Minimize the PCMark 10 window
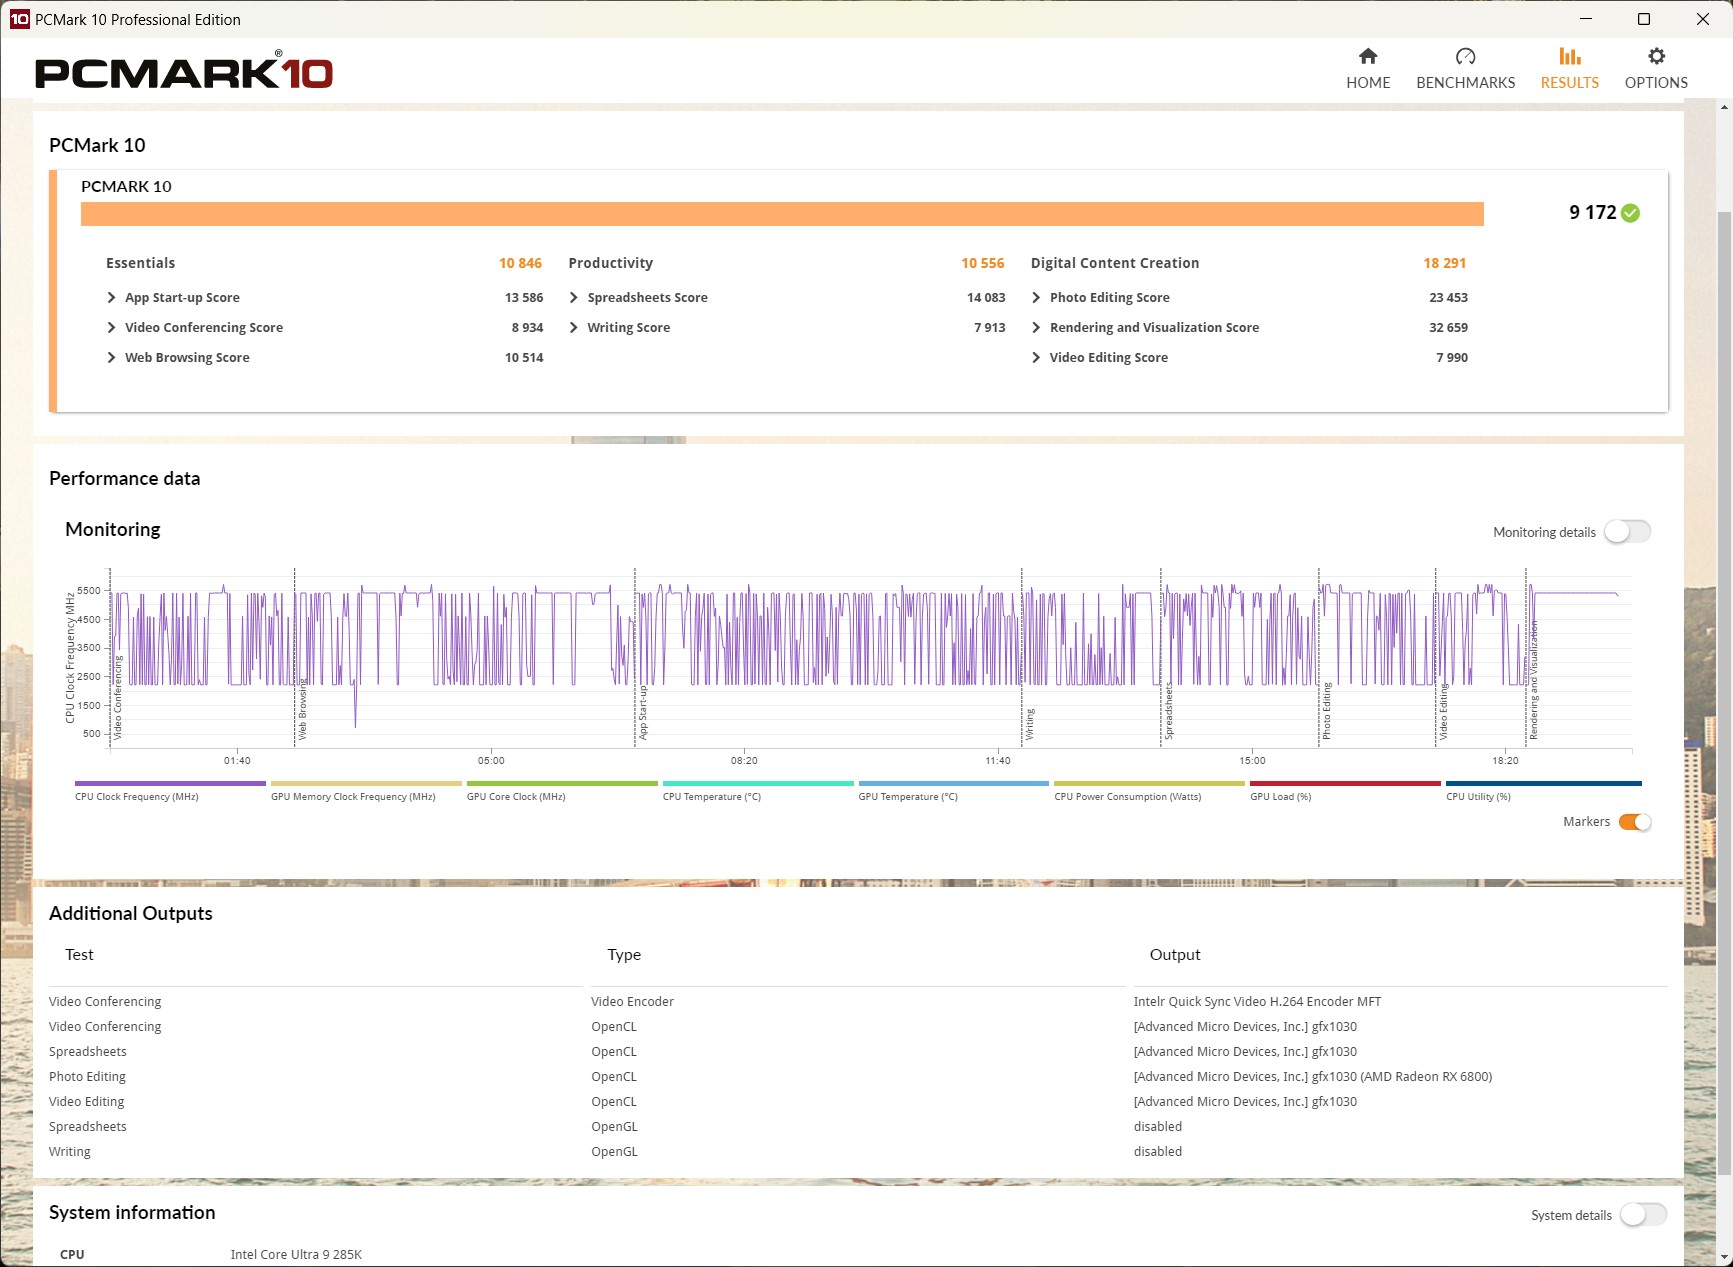Image resolution: width=1733 pixels, height=1267 pixels. tap(1586, 19)
